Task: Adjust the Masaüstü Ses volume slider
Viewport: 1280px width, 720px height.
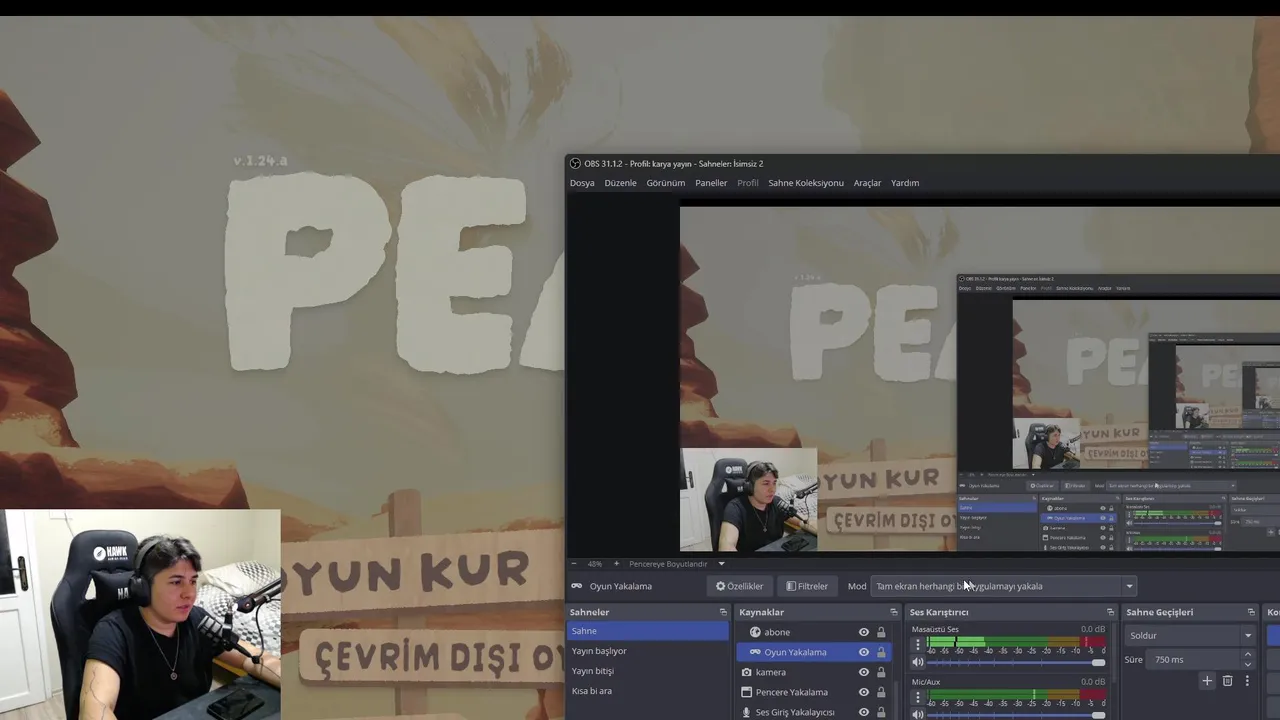Action: pyautogui.click(x=1015, y=662)
